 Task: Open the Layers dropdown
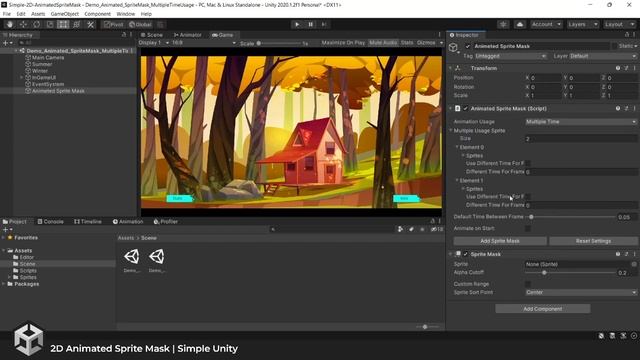tap(582, 24)
